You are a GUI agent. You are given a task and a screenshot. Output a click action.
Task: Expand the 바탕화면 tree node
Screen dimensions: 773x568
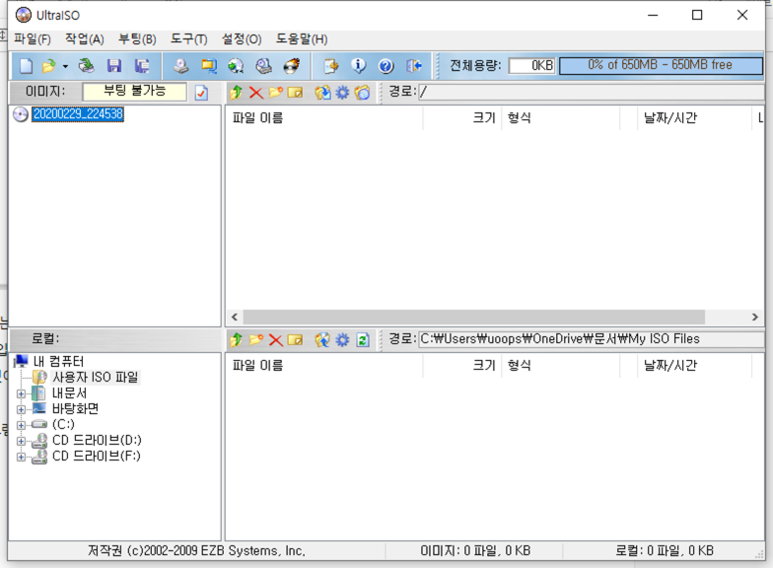[x=21, y=409]
